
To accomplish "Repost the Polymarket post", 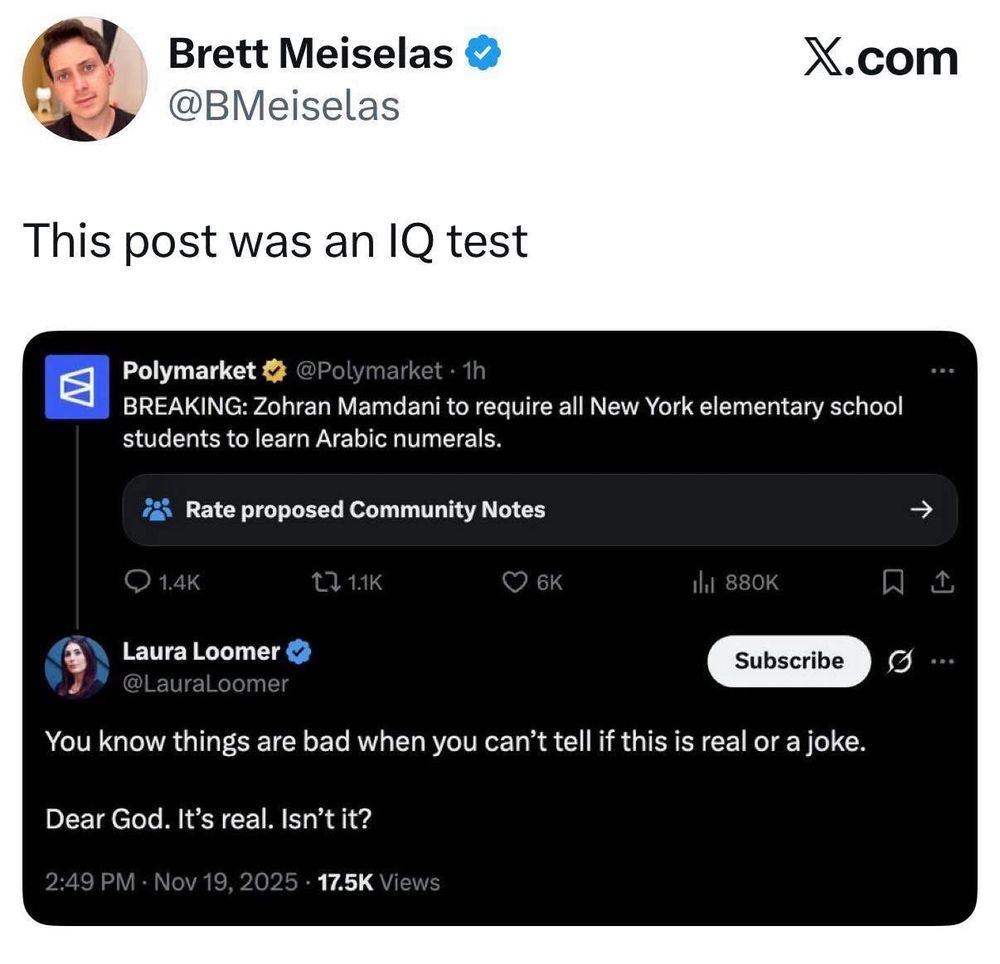I will tap(326, 582).
